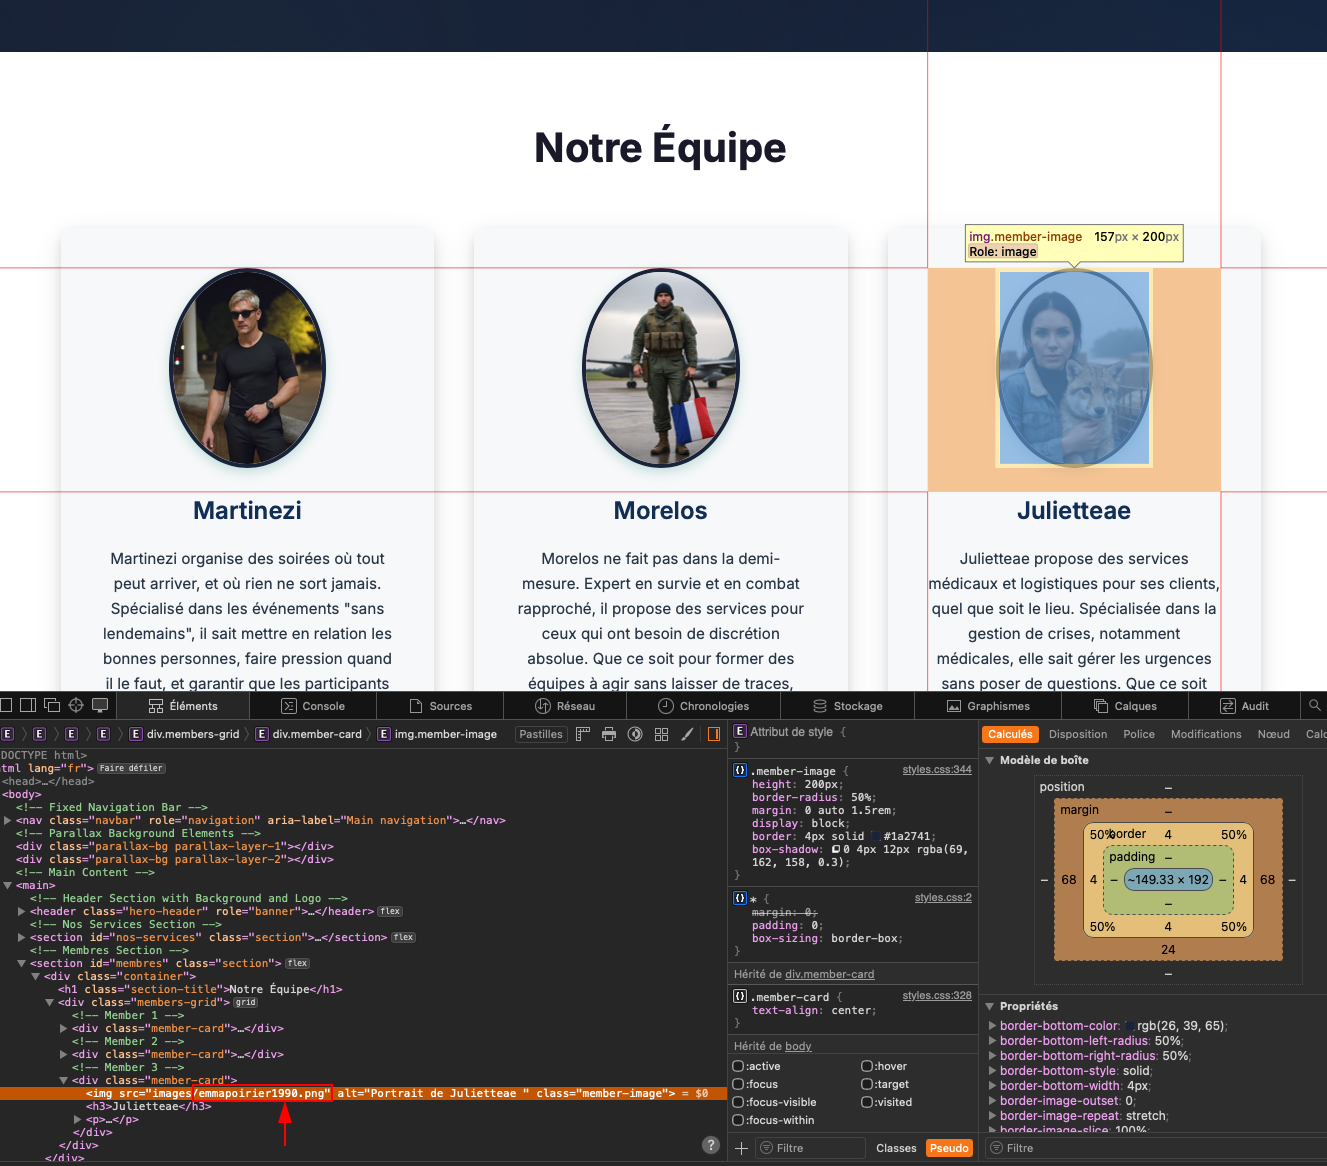Follow the div.member-card inherited link
Screen dimensions: 1327x1166
(x=830, y=974)
